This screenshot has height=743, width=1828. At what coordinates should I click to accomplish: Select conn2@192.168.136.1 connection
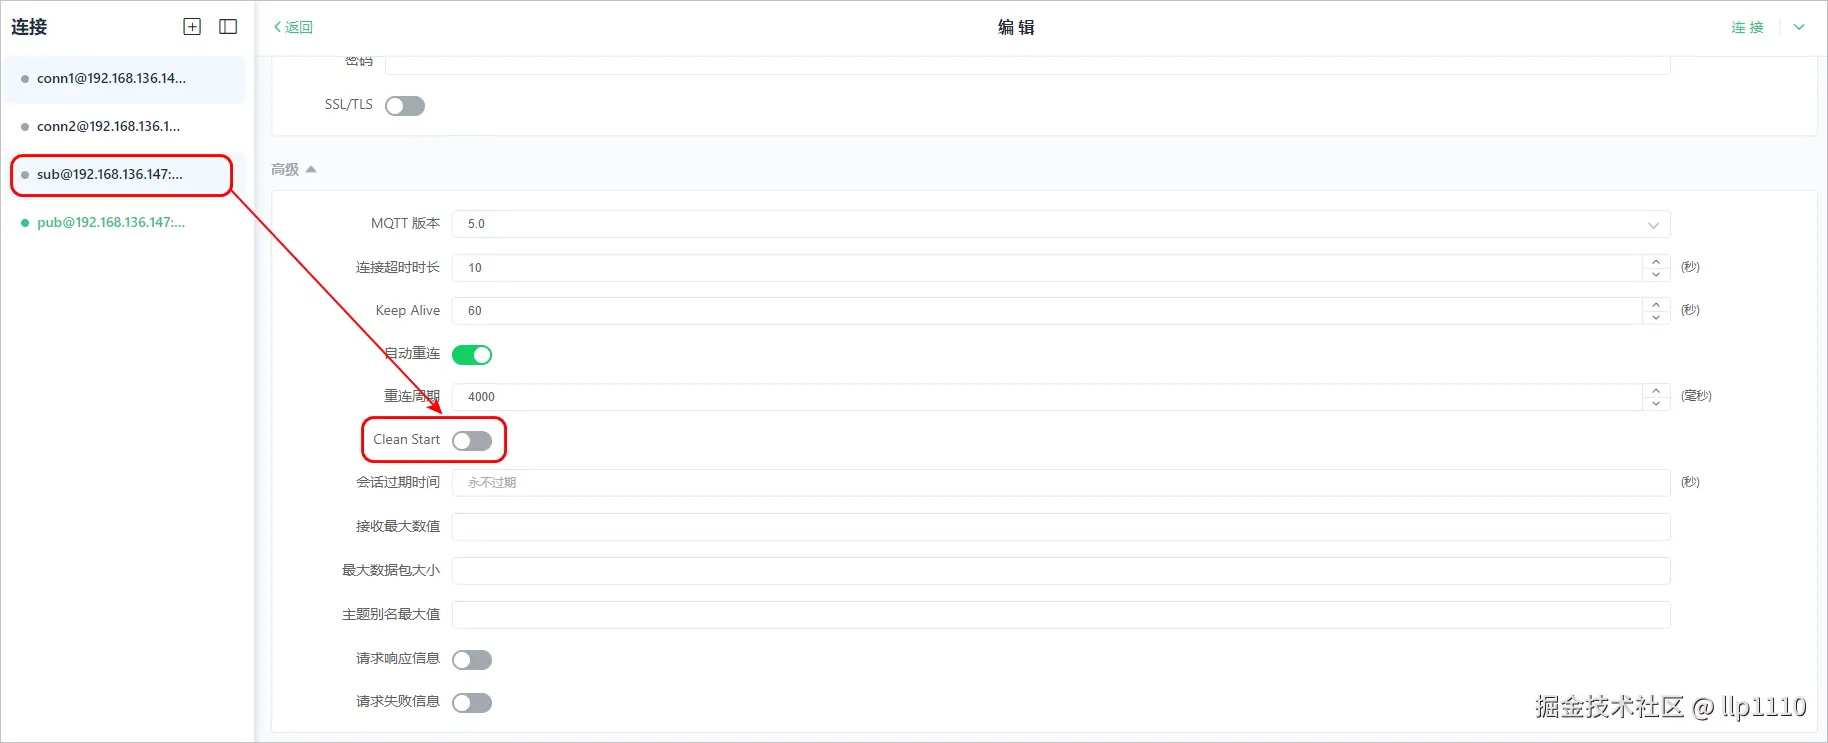(x=125, y=127)
